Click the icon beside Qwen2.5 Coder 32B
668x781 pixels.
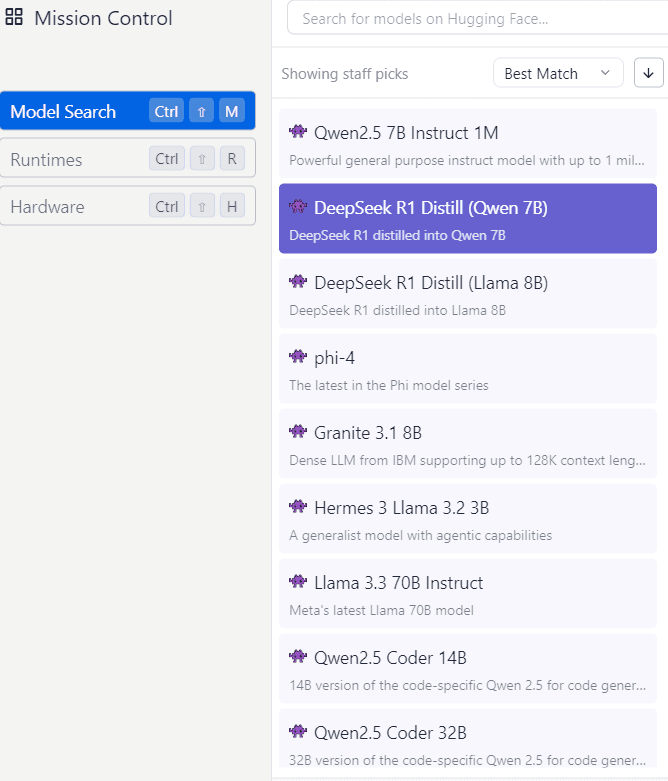coord(298,731)
